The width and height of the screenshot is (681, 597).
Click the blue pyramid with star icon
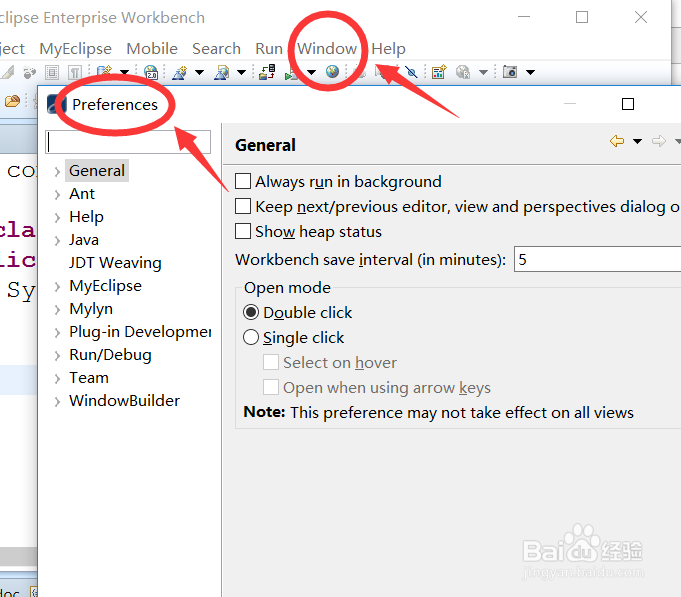pos(180,73)
